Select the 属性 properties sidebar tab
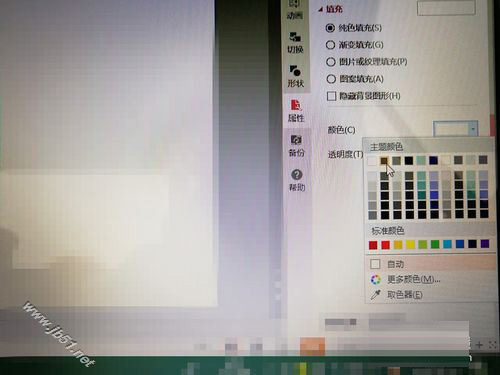 click(296, 111)
